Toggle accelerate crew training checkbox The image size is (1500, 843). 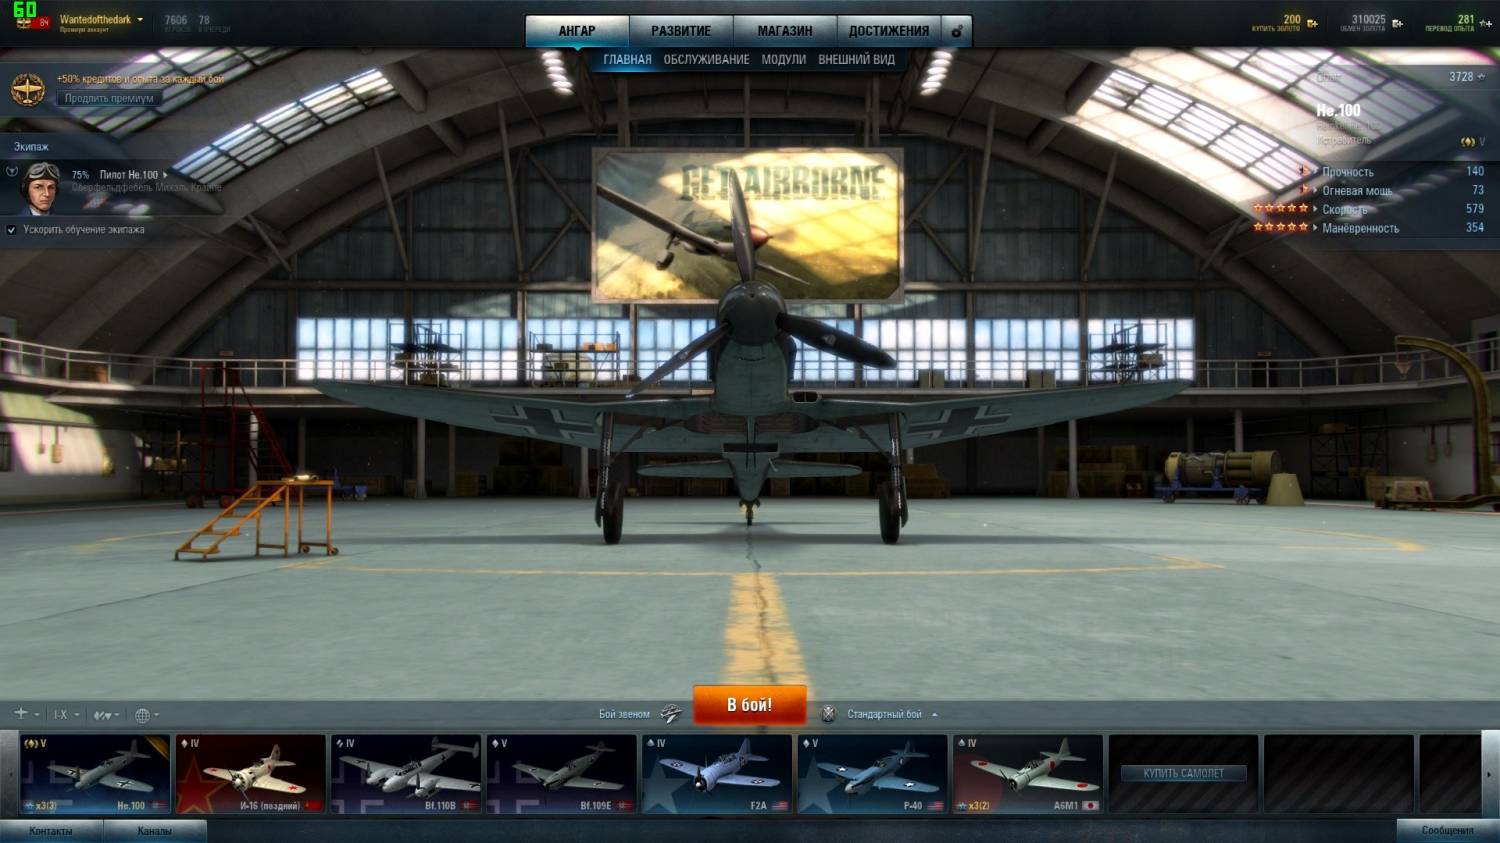(12, 230)
